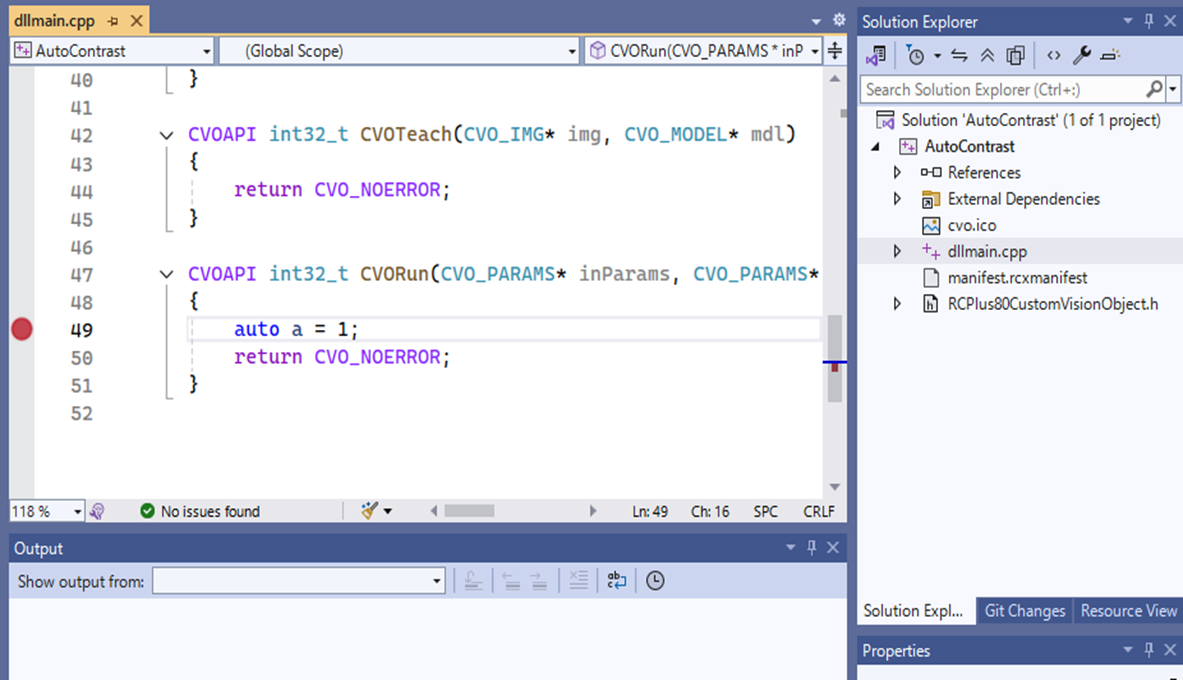Open the 118 % zoom level dropdown
1183x680 pixels.
[77, 511]
